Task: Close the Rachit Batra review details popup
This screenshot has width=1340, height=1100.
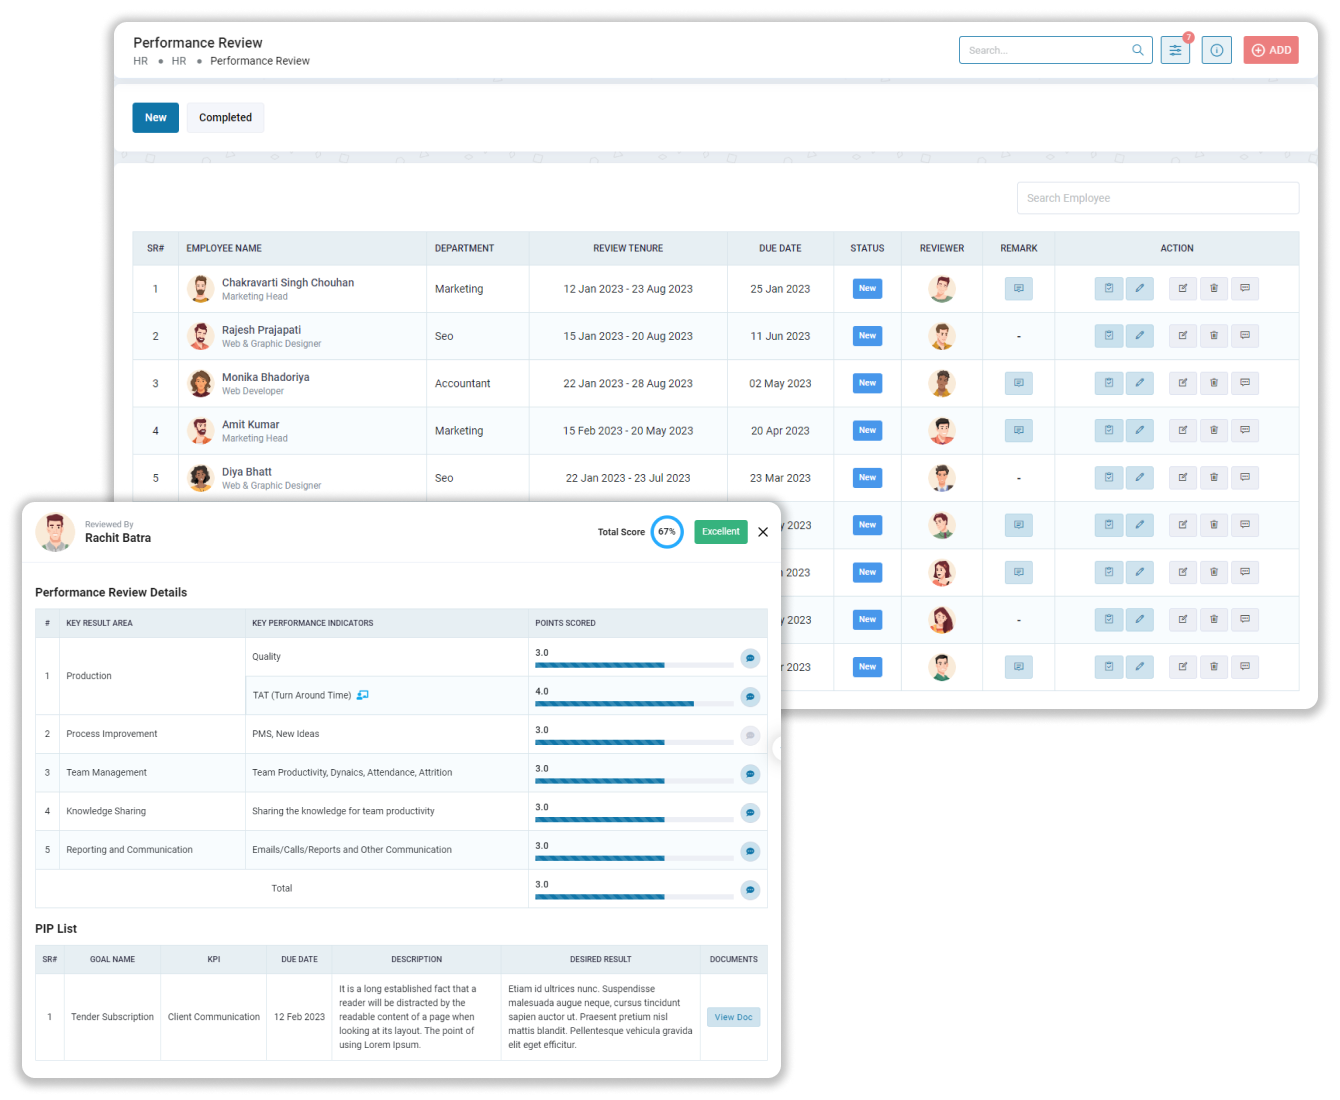Action: pyautogui.click(x=763, y=531)
